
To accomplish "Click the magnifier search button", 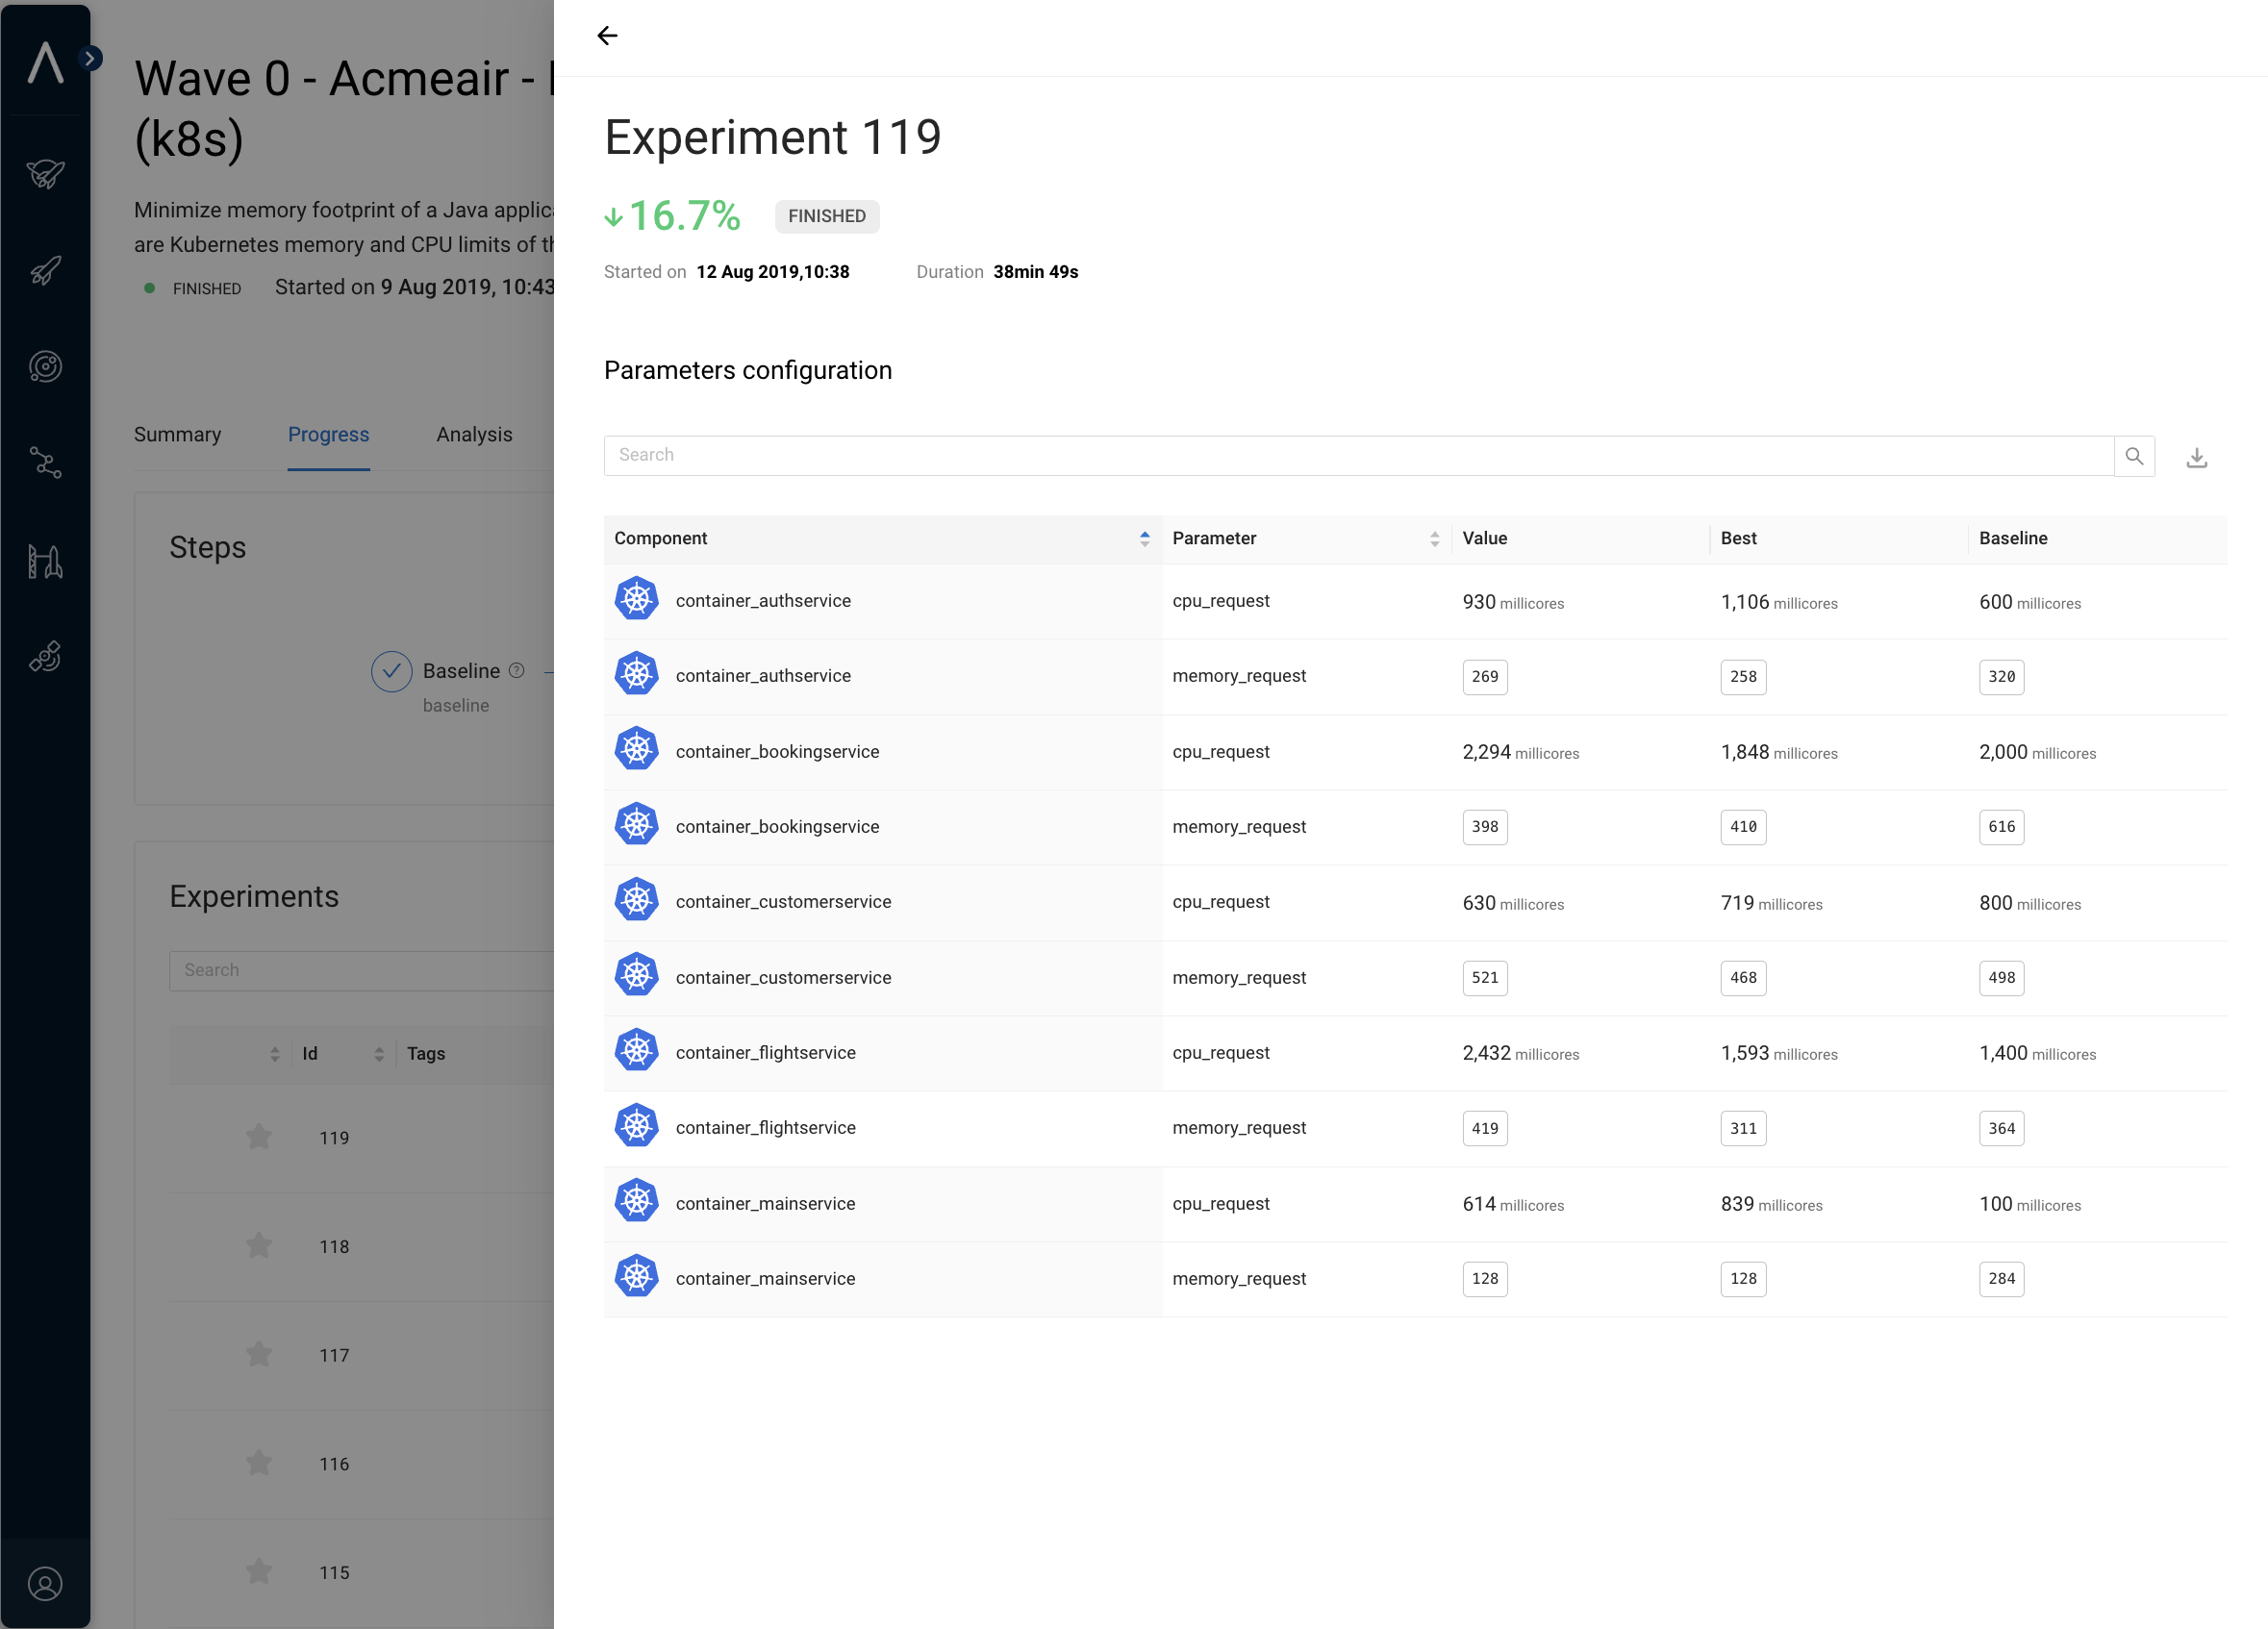I will point(2133,456).
